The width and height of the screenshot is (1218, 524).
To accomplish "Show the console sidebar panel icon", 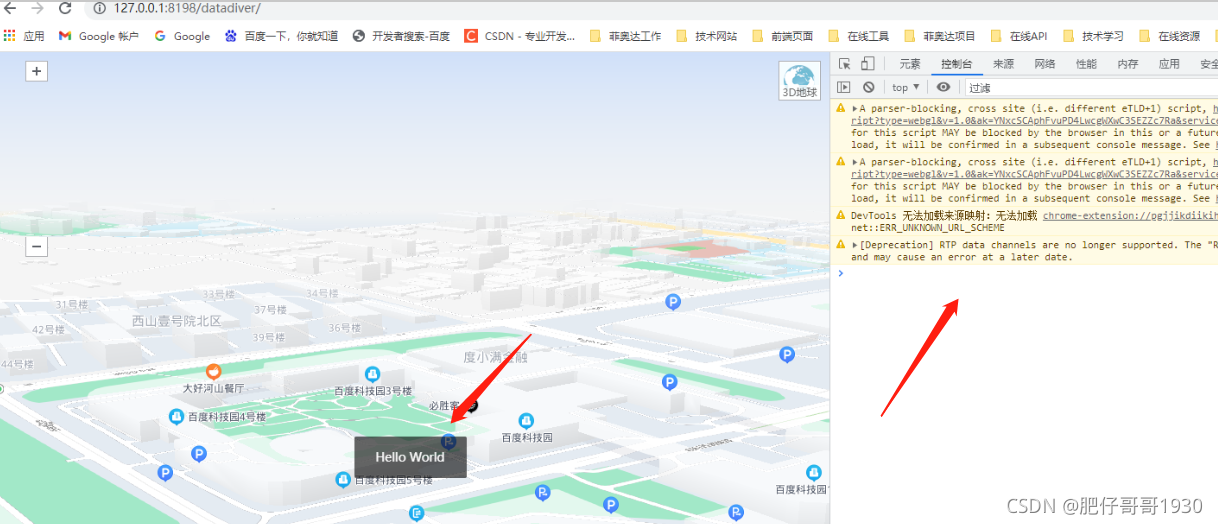I will (845, 87).
